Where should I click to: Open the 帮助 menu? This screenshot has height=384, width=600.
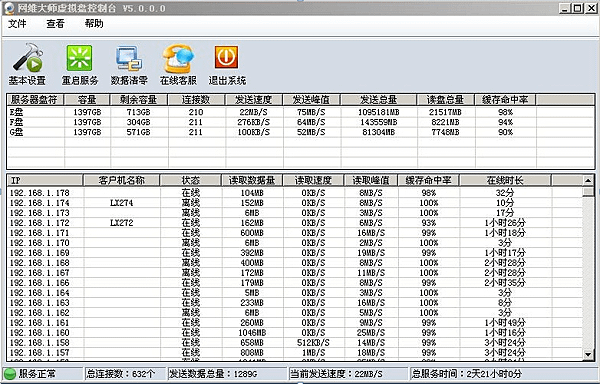pos(94,24)
